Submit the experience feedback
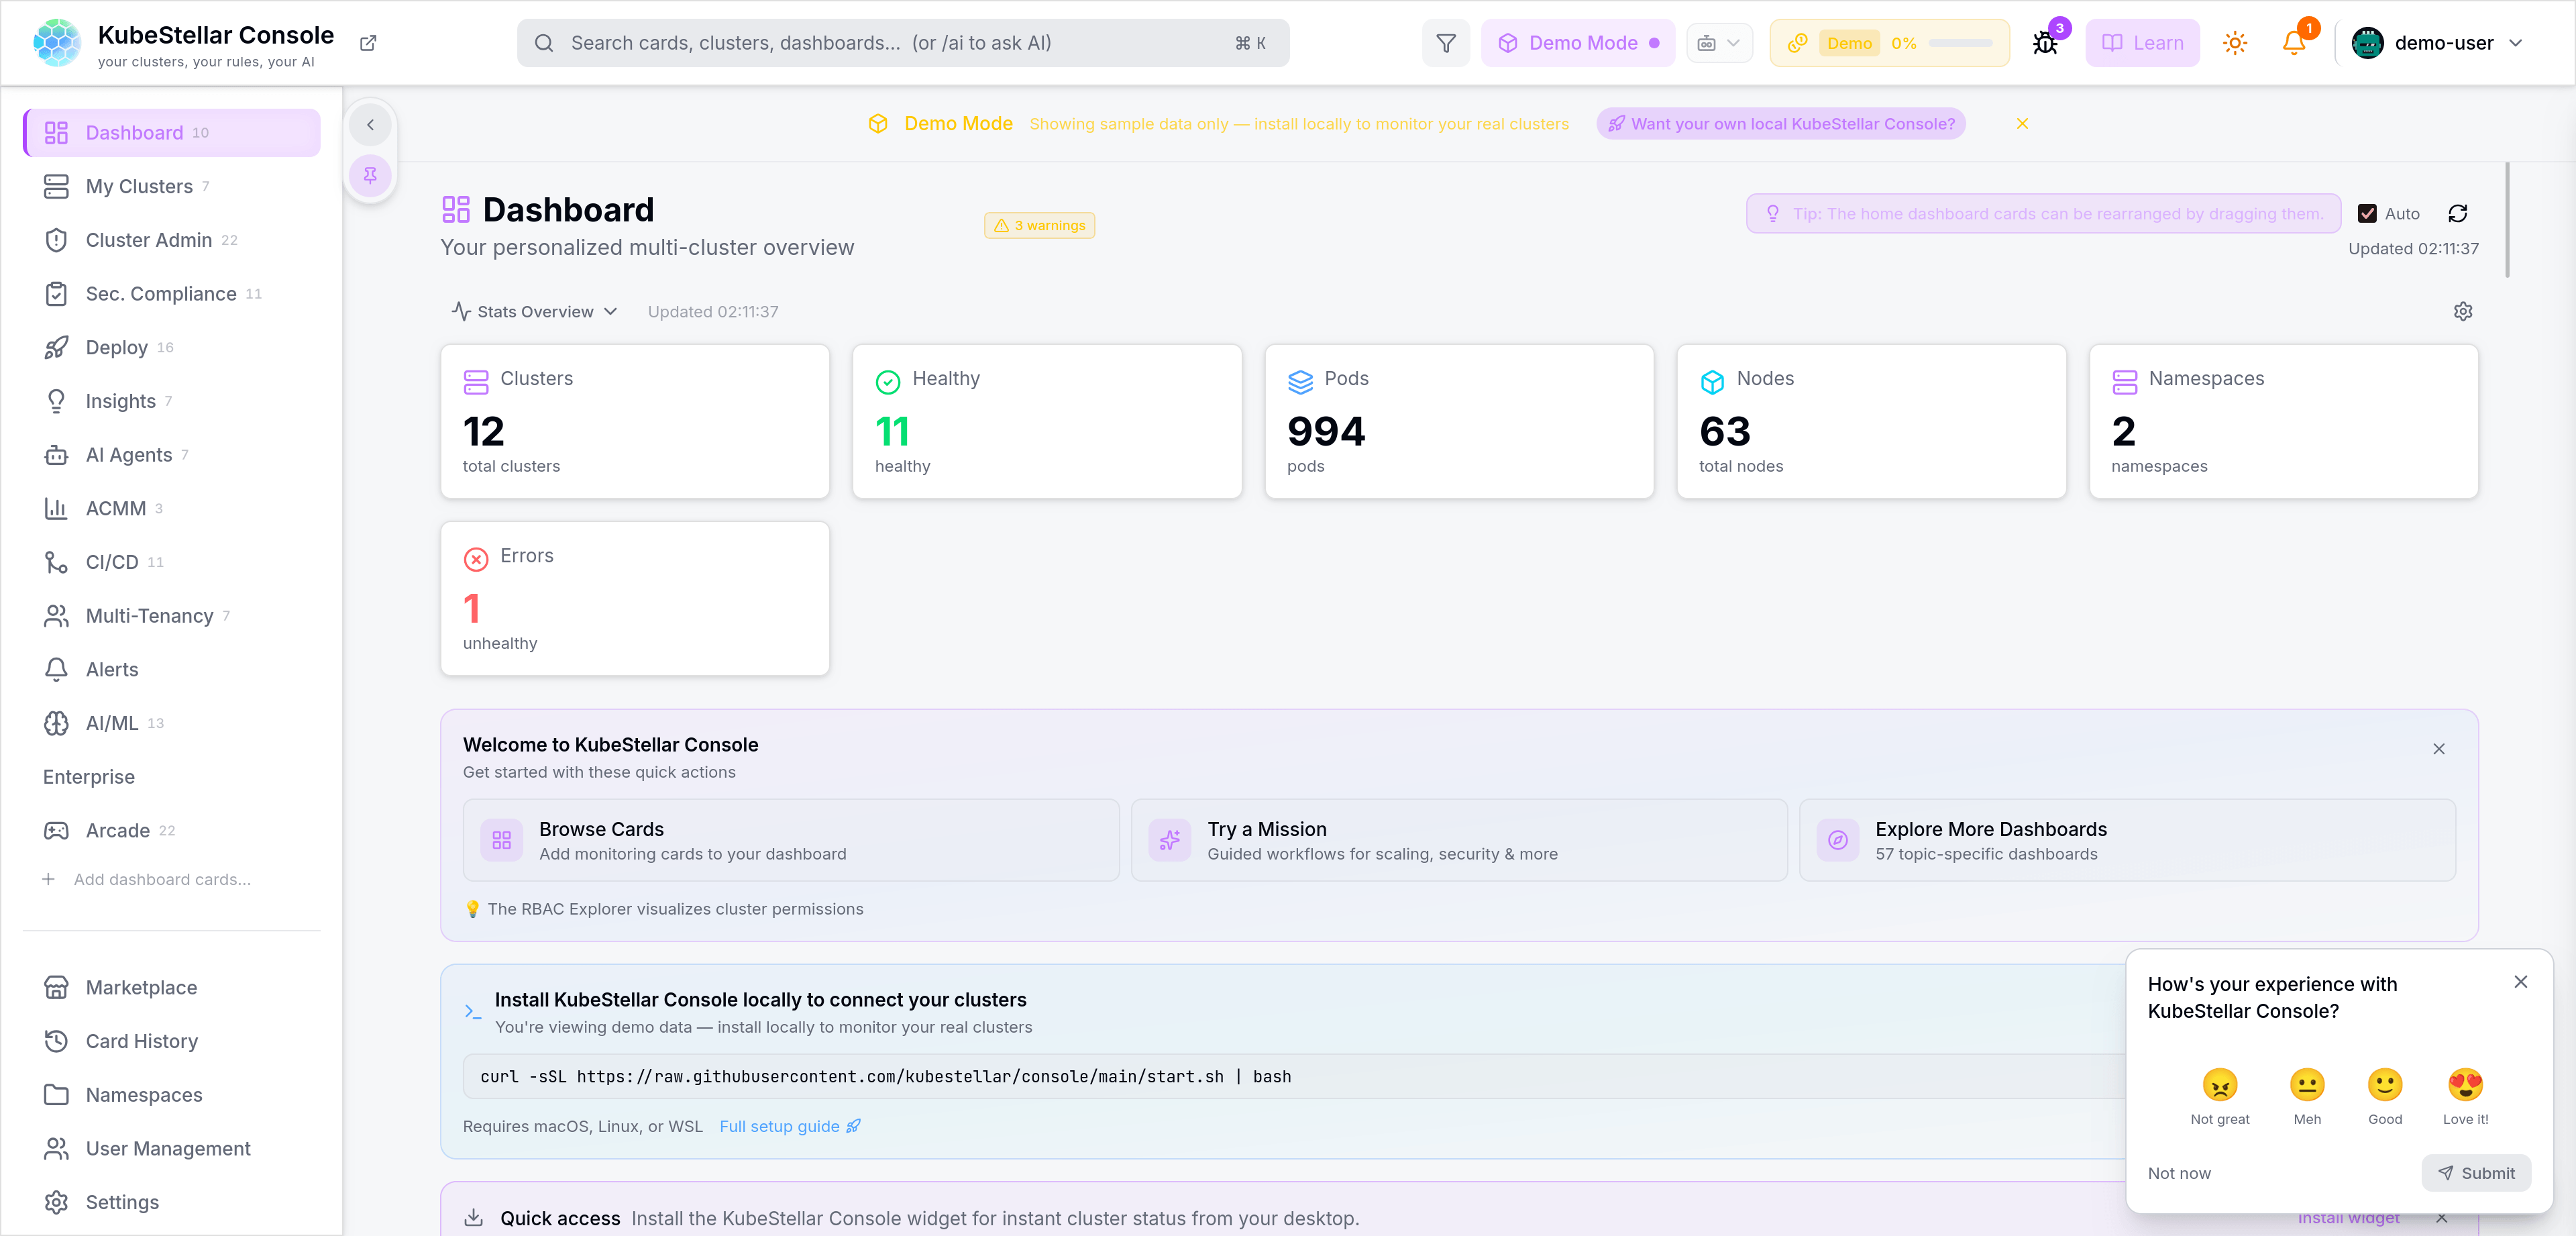 pyautogui.click(x=2475, y=1173)
